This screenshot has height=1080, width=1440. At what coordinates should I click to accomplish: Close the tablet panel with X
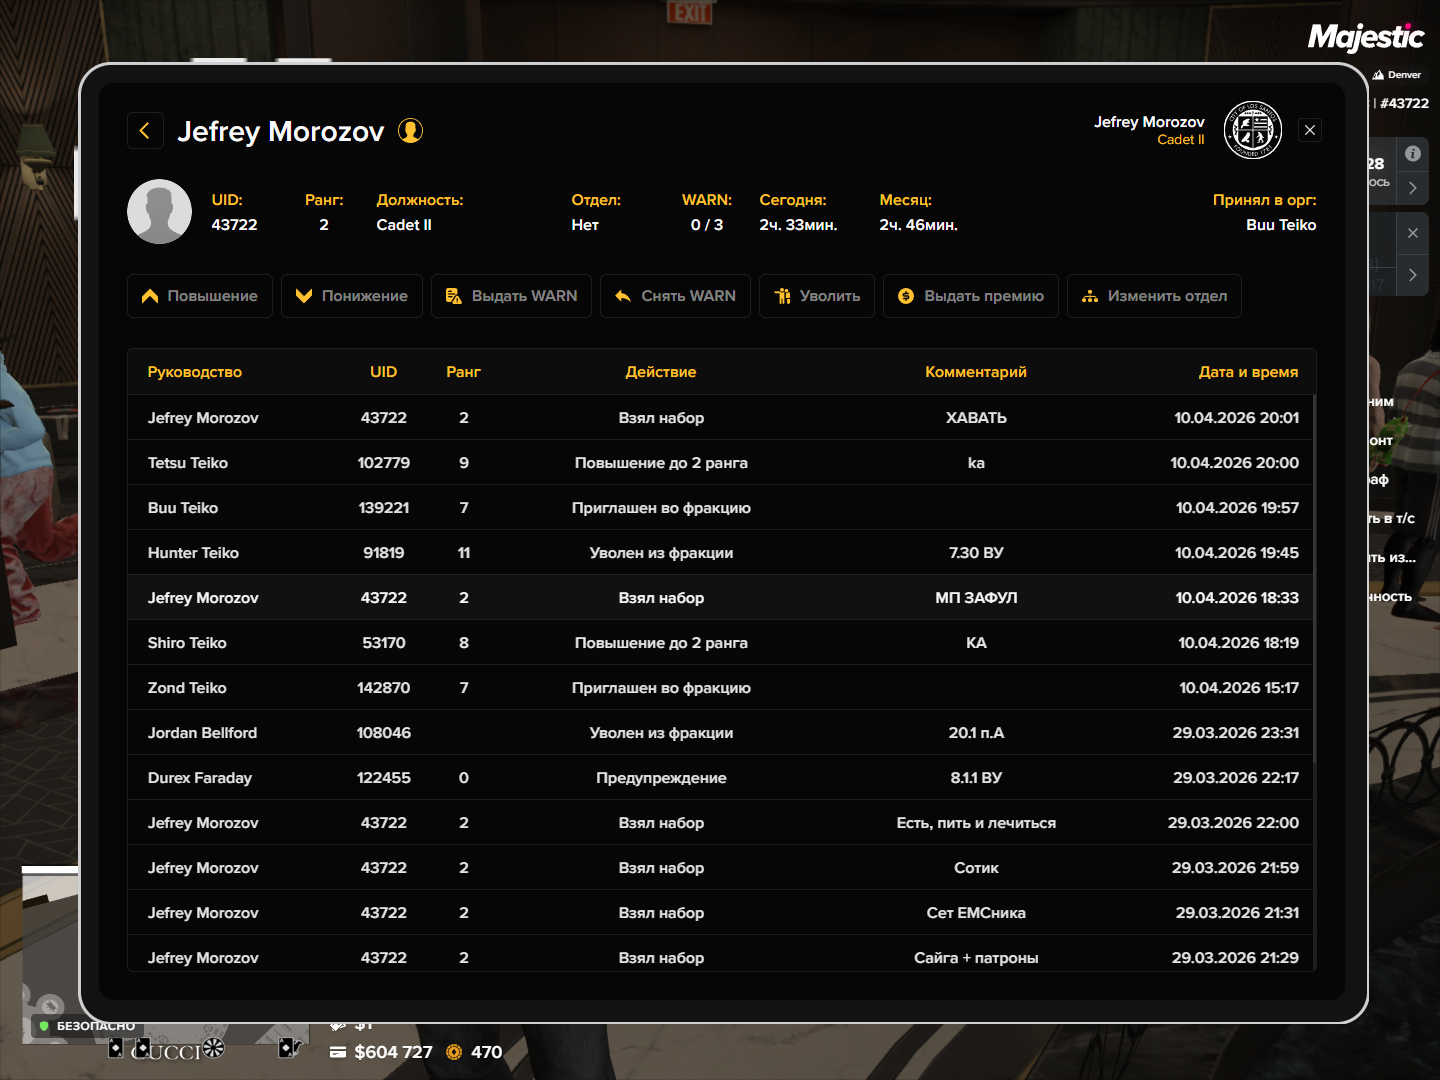tap(1310, 130)
